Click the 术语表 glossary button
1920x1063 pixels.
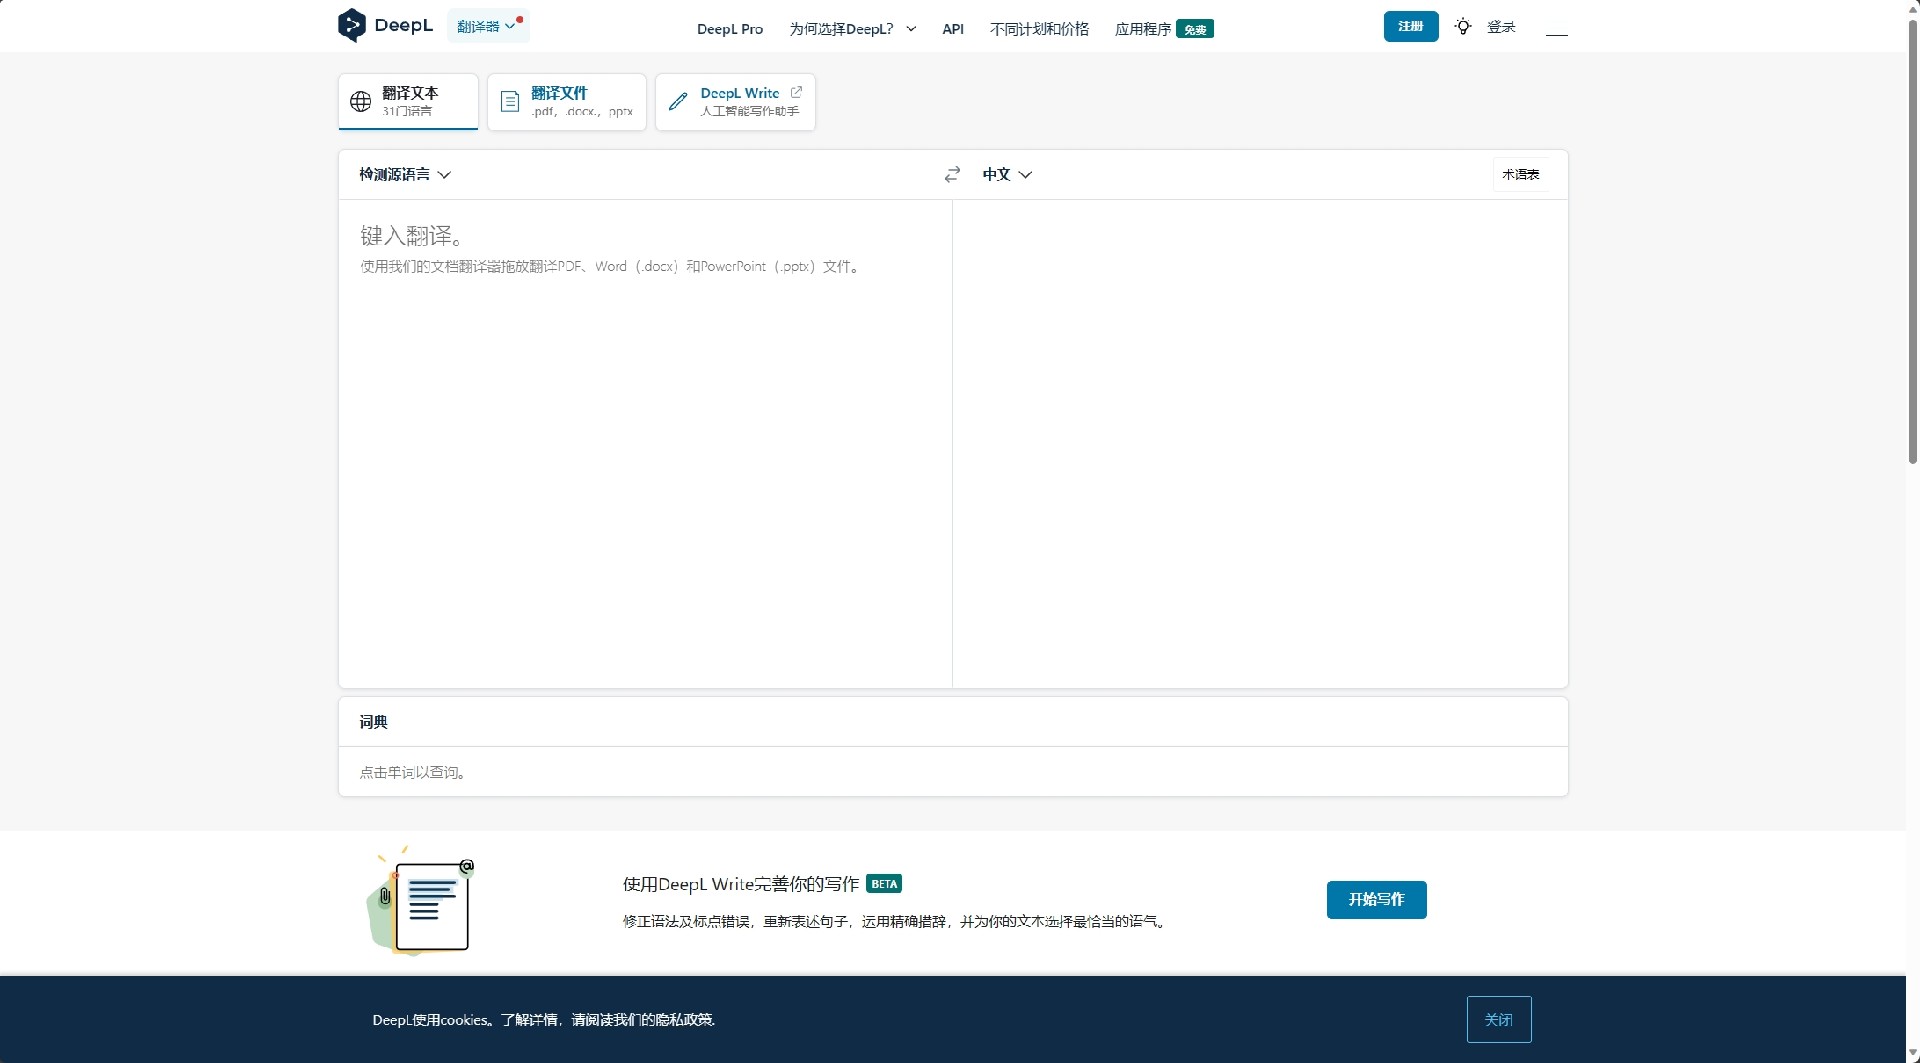[x=1520, y=174]
